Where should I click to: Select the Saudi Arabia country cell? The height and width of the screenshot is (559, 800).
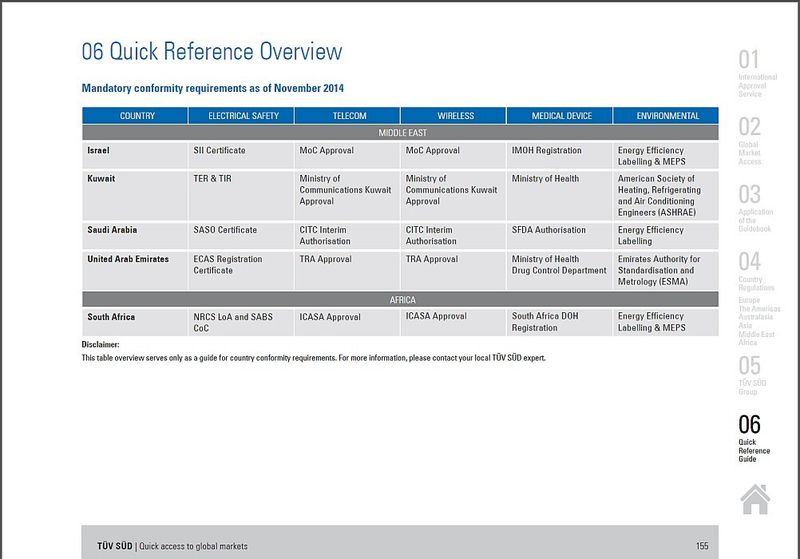pyautogui.click(x=135, y=236)
